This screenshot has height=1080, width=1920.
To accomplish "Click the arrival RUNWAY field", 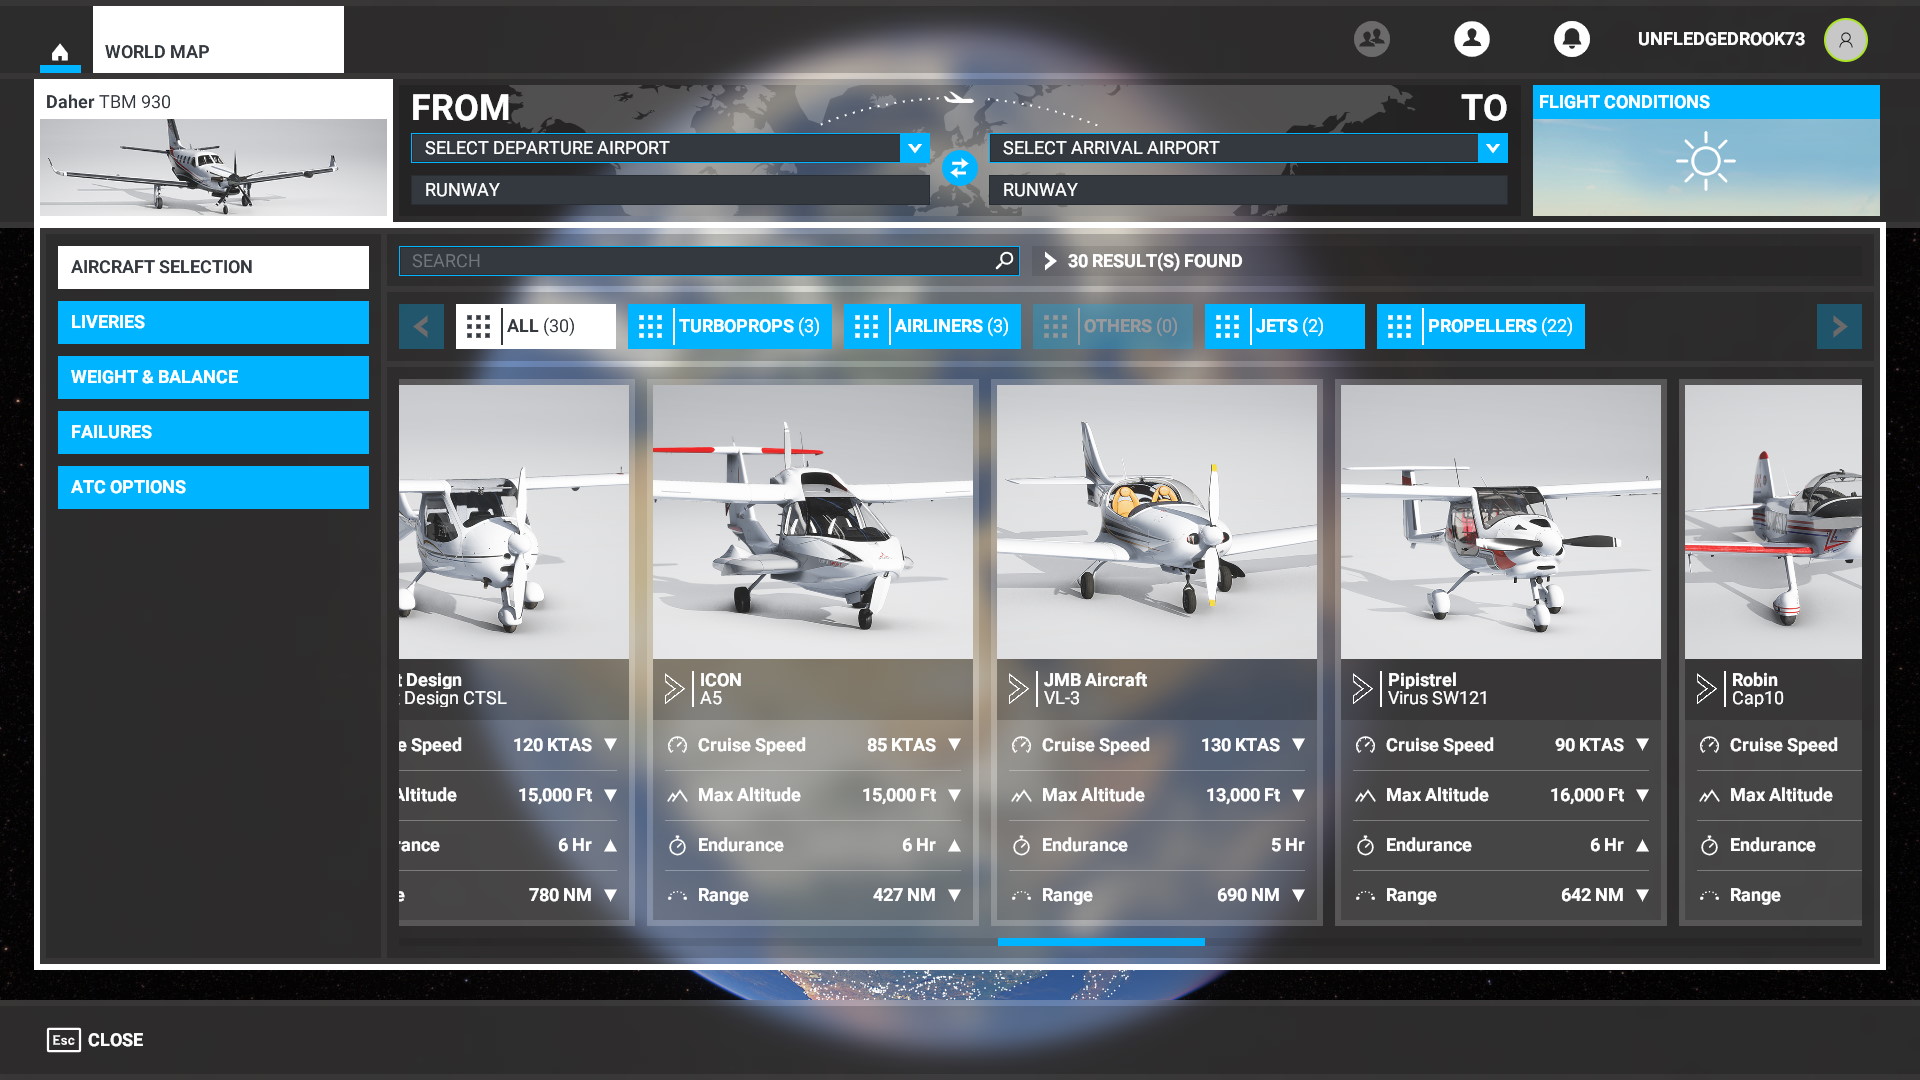I will pyautogui.click(x=1248, y=190).
